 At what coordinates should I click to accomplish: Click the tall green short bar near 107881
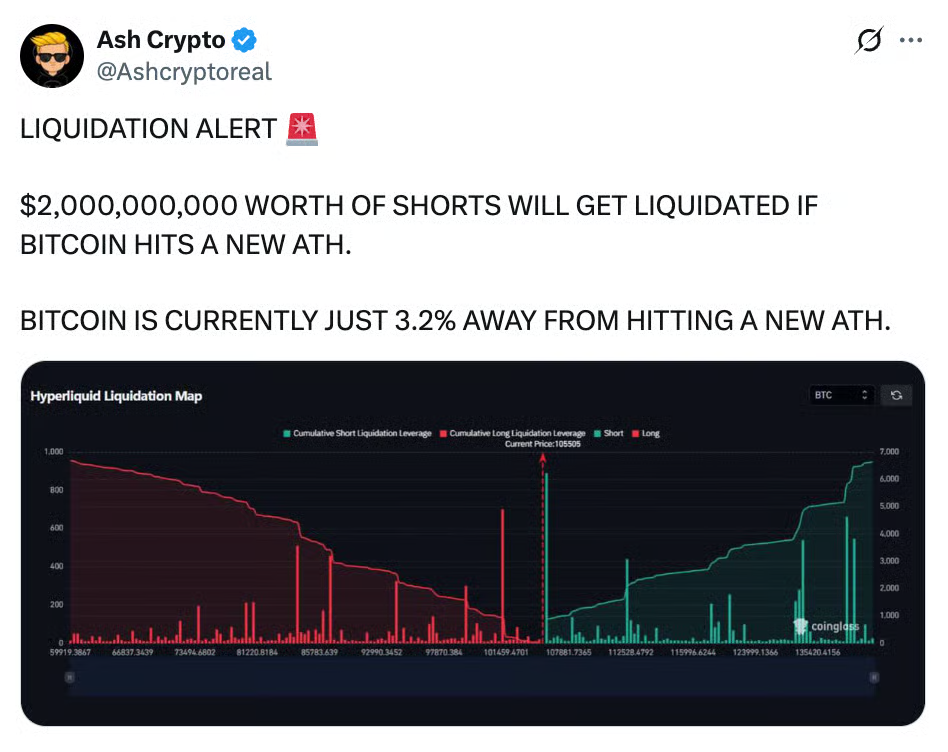coord(546,560)
